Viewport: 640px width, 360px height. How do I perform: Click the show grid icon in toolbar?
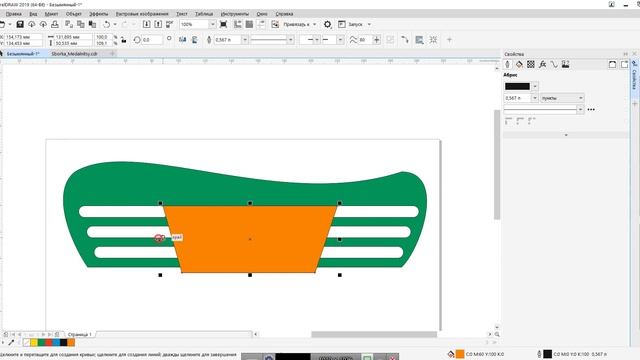click(249, 24)
